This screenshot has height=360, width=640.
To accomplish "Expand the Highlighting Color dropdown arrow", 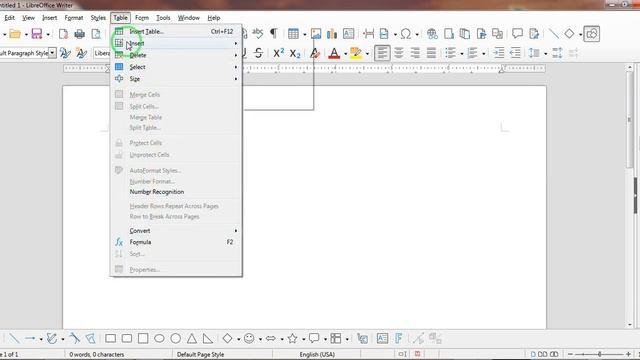I will (x=367, y=53).
